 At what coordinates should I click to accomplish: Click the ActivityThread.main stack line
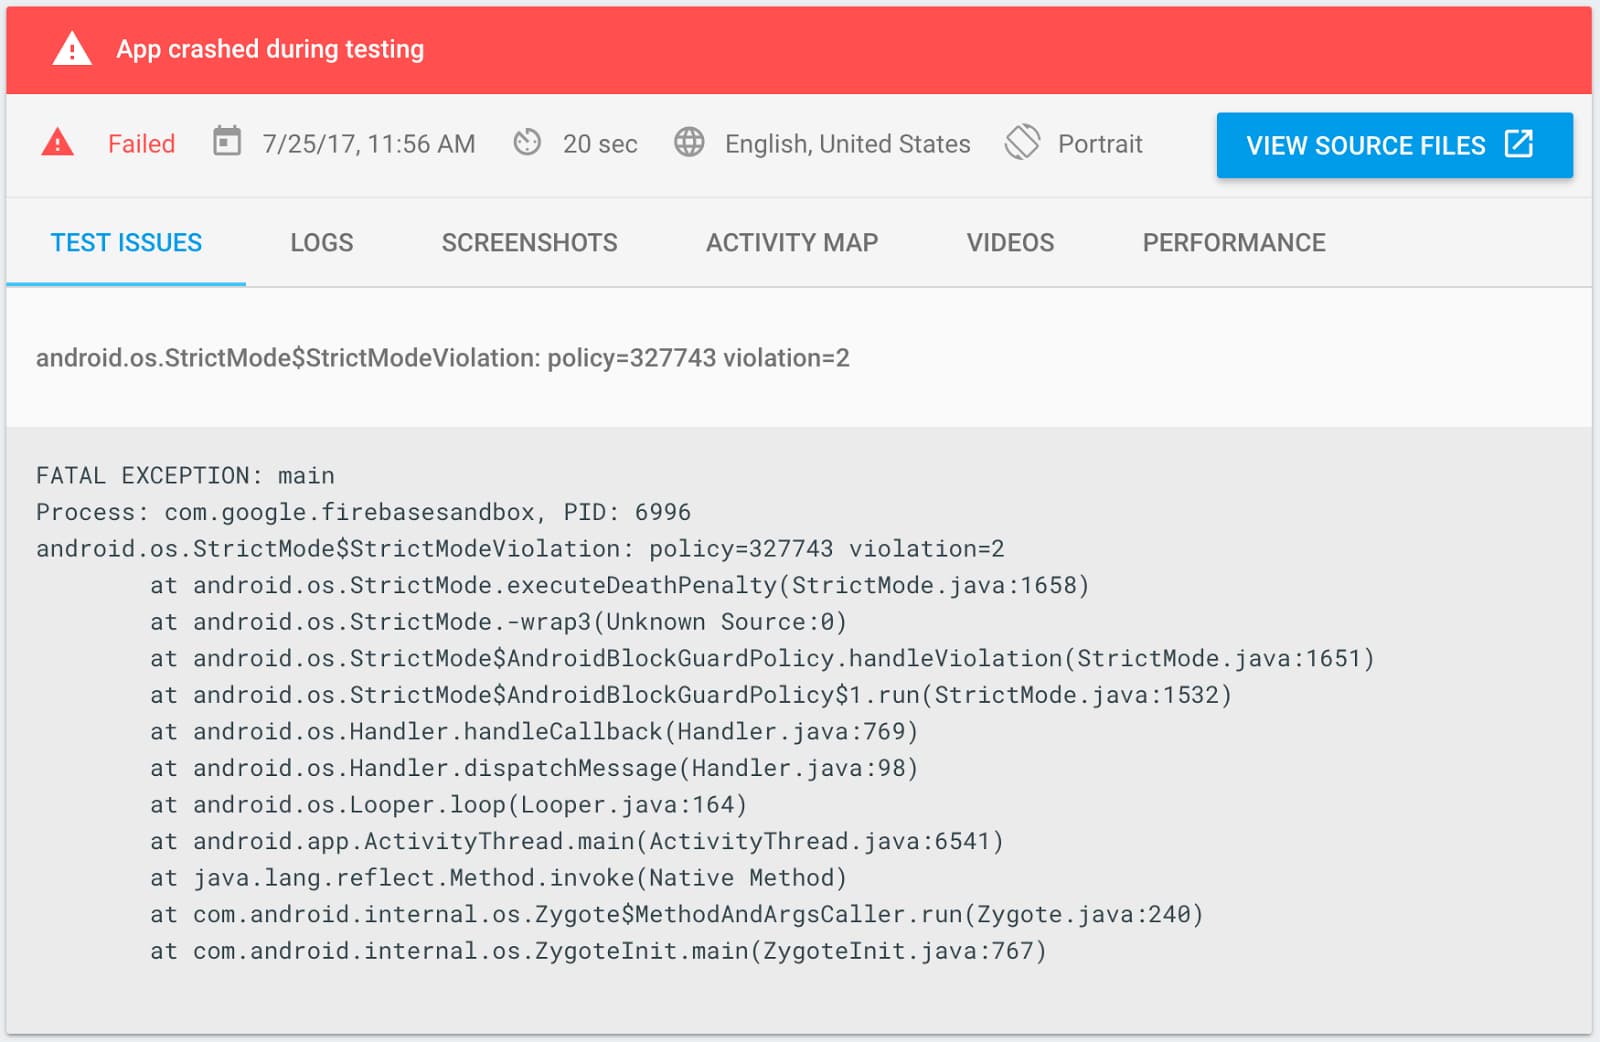pyautogui.click(x=577, y=841)
